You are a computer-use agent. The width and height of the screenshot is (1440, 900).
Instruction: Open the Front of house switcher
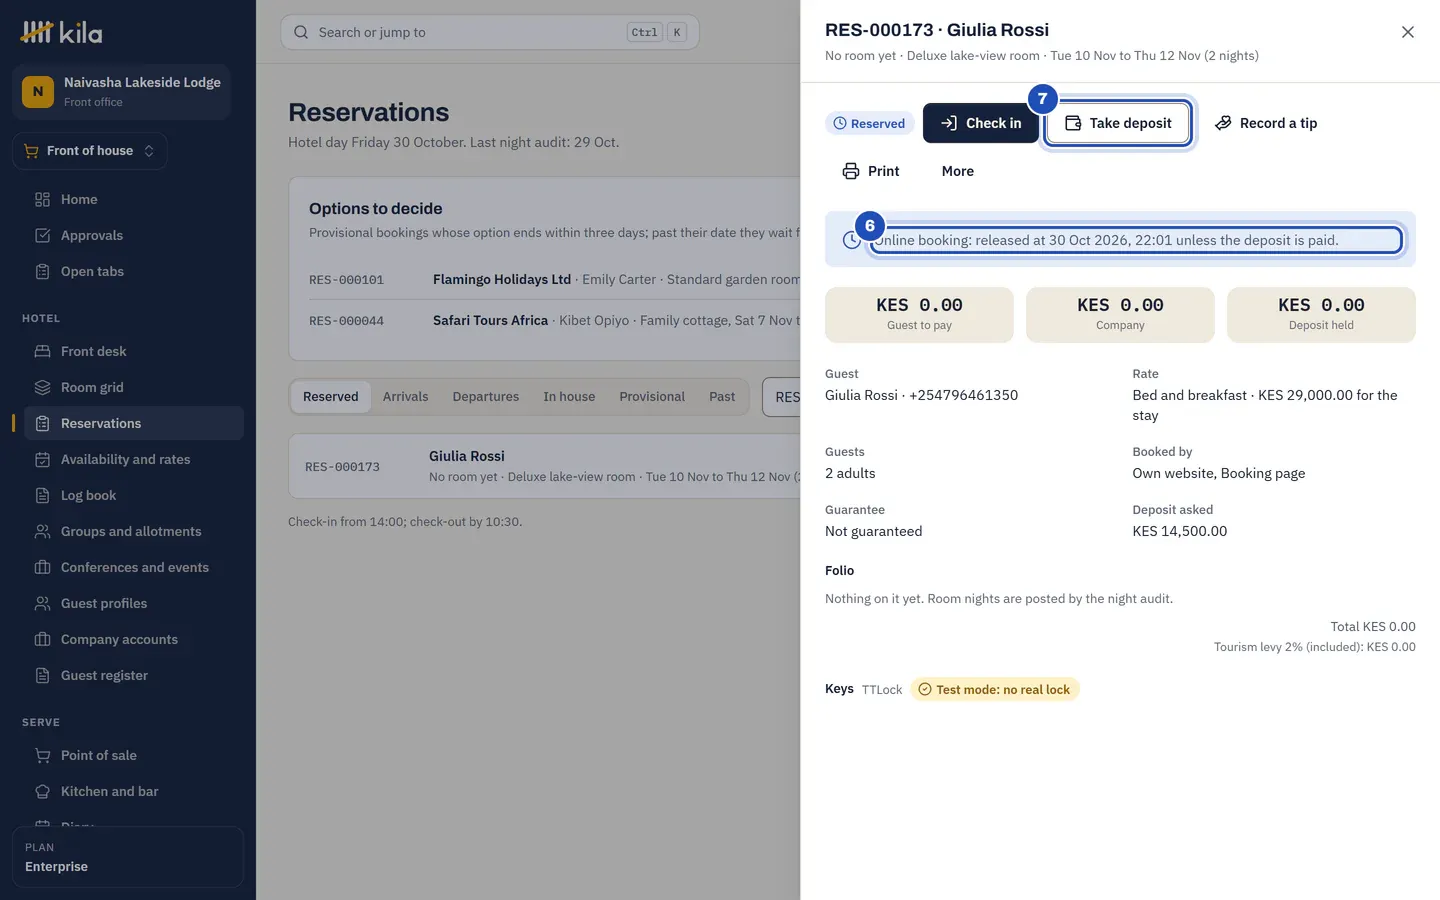90,151
